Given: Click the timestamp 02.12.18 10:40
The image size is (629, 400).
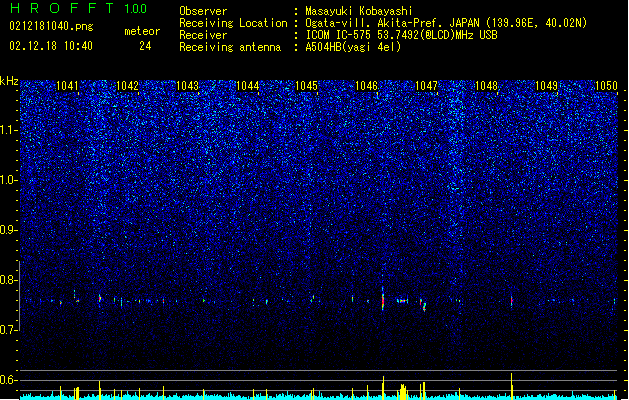Looking at the screenshot, I should click(51, 46).
